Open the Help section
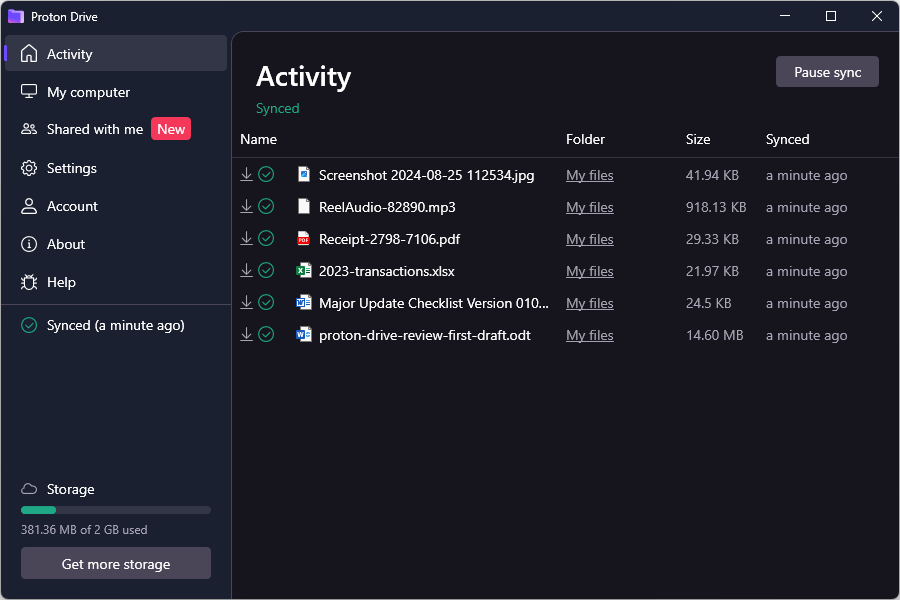Image resolution: width=900 pixels, height=600 pixels. [116, 282]
